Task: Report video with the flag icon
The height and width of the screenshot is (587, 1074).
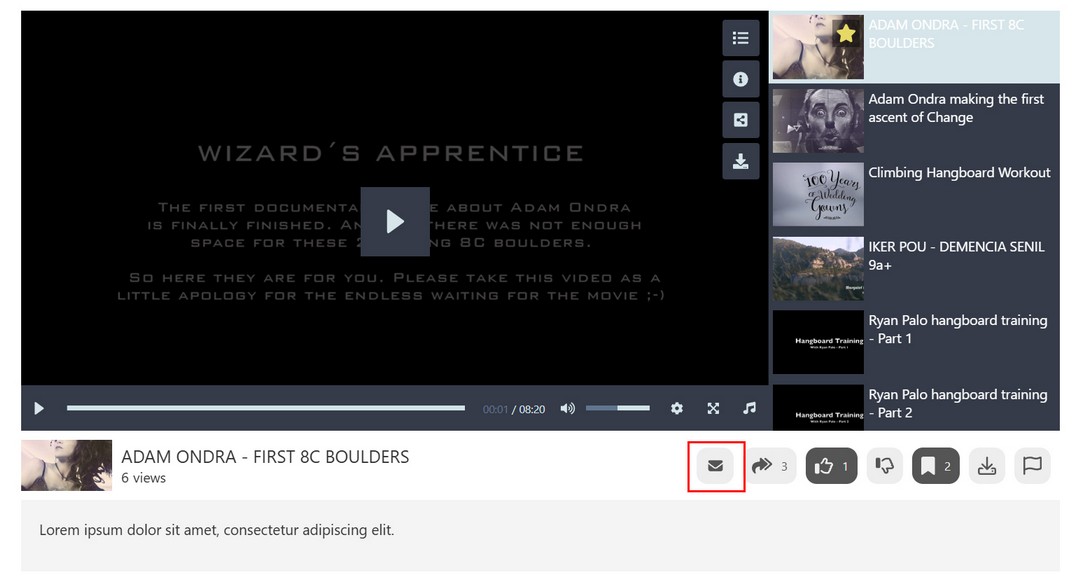Action: pyautogui.click(x=1032, y=466)
